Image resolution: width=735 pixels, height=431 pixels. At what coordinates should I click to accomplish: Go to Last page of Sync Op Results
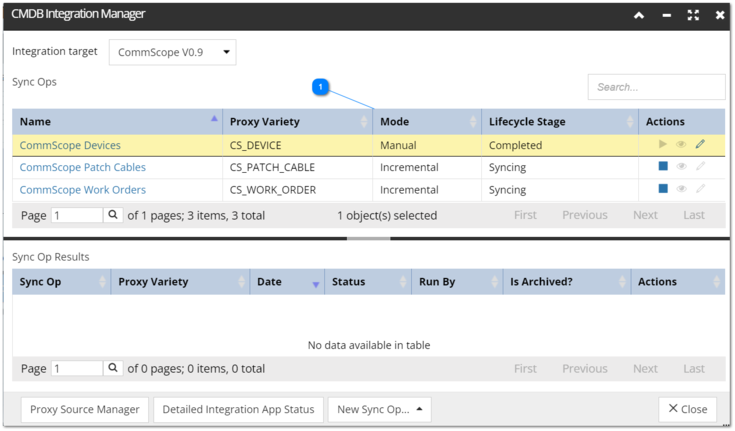click(x=694, y=369)
